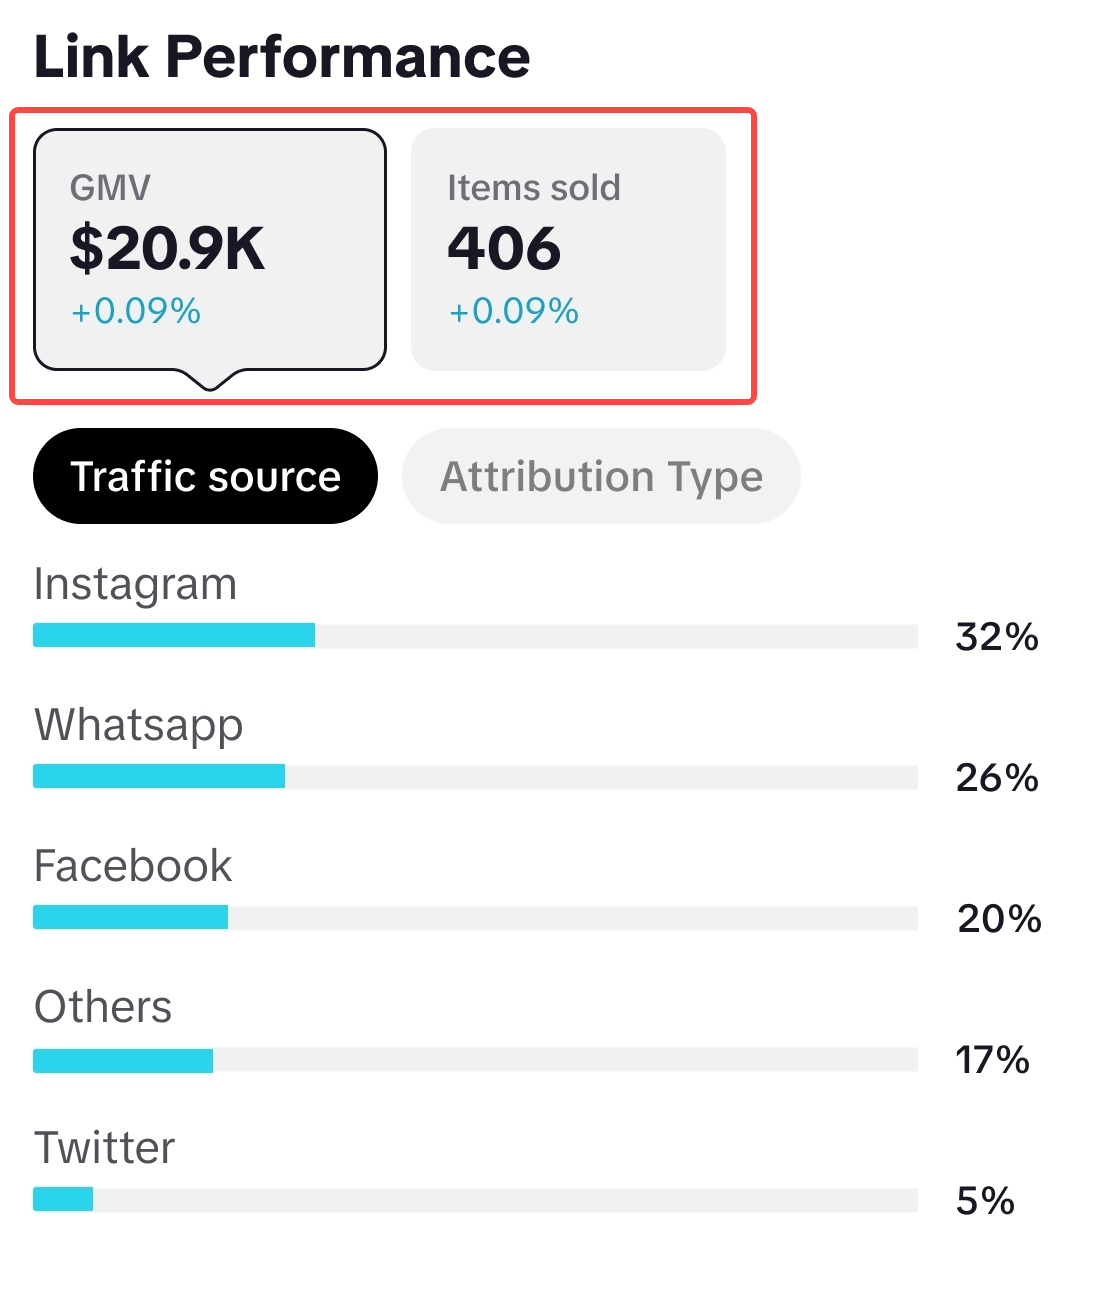Switch to the Traffic source tab
1103x1291 pixels.
(x=205, y=476)
